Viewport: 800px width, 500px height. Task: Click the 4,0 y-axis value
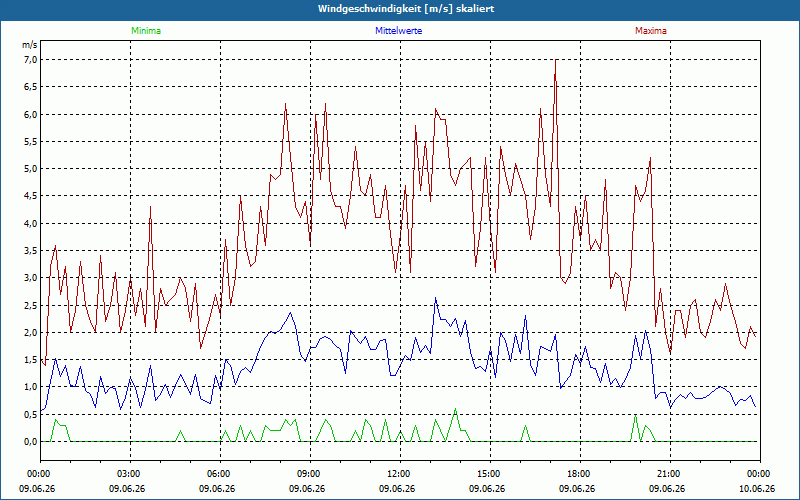[x=31, y=223]
